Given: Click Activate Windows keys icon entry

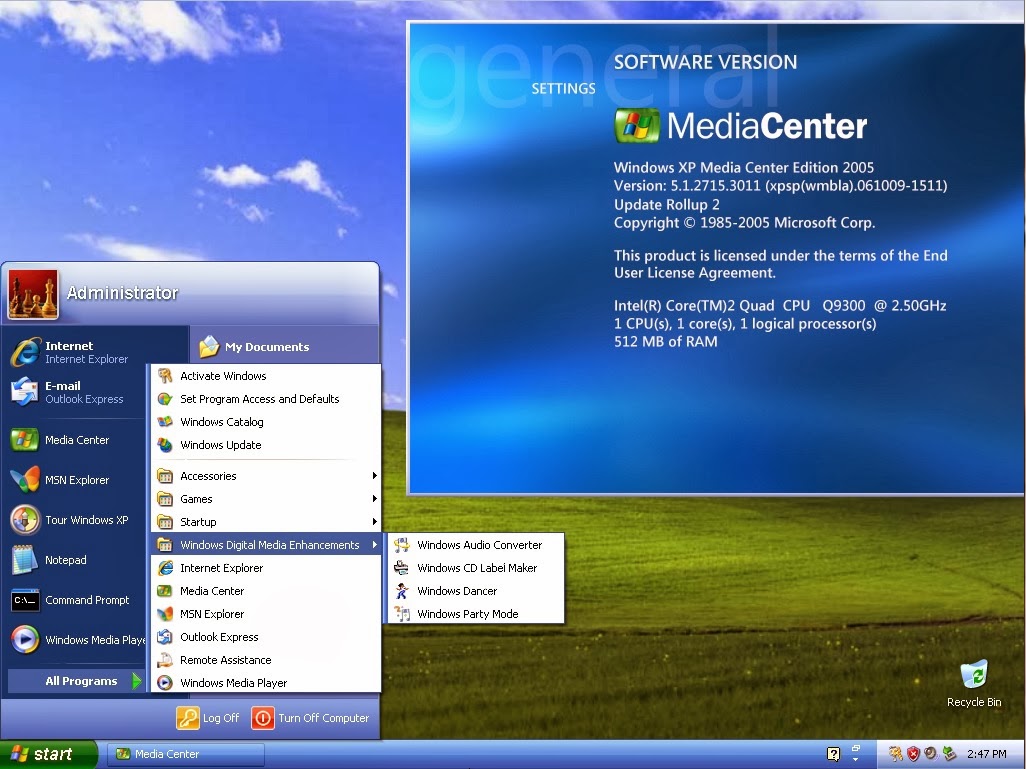Looking at the screenshot, I should coord(266,376).
